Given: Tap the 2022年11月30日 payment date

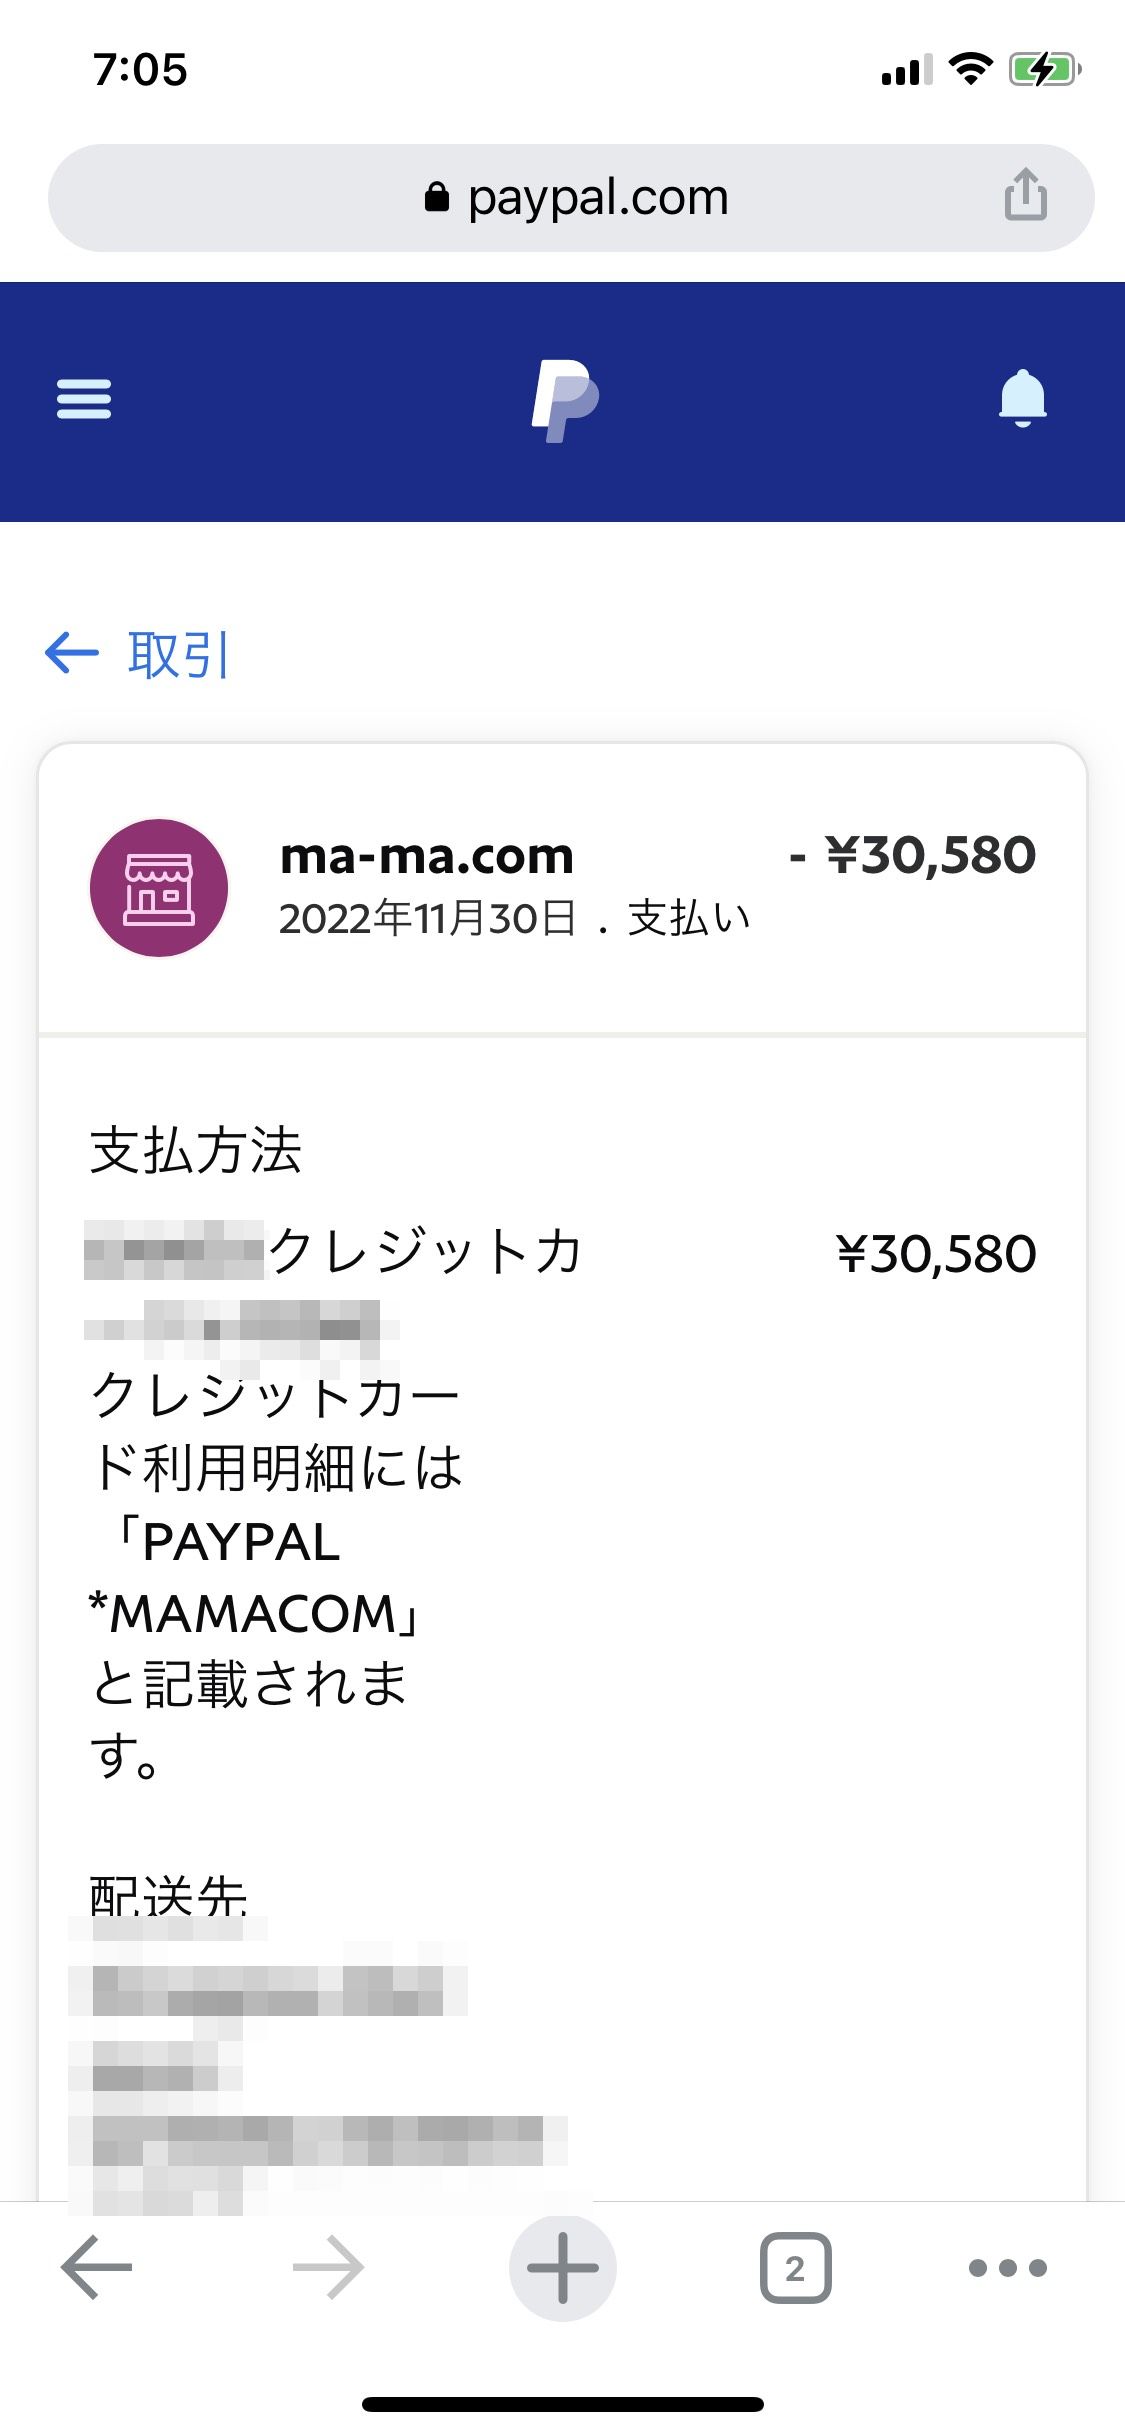Looking at the screenshot, I should pyautogui.click(x=428, y=919).
